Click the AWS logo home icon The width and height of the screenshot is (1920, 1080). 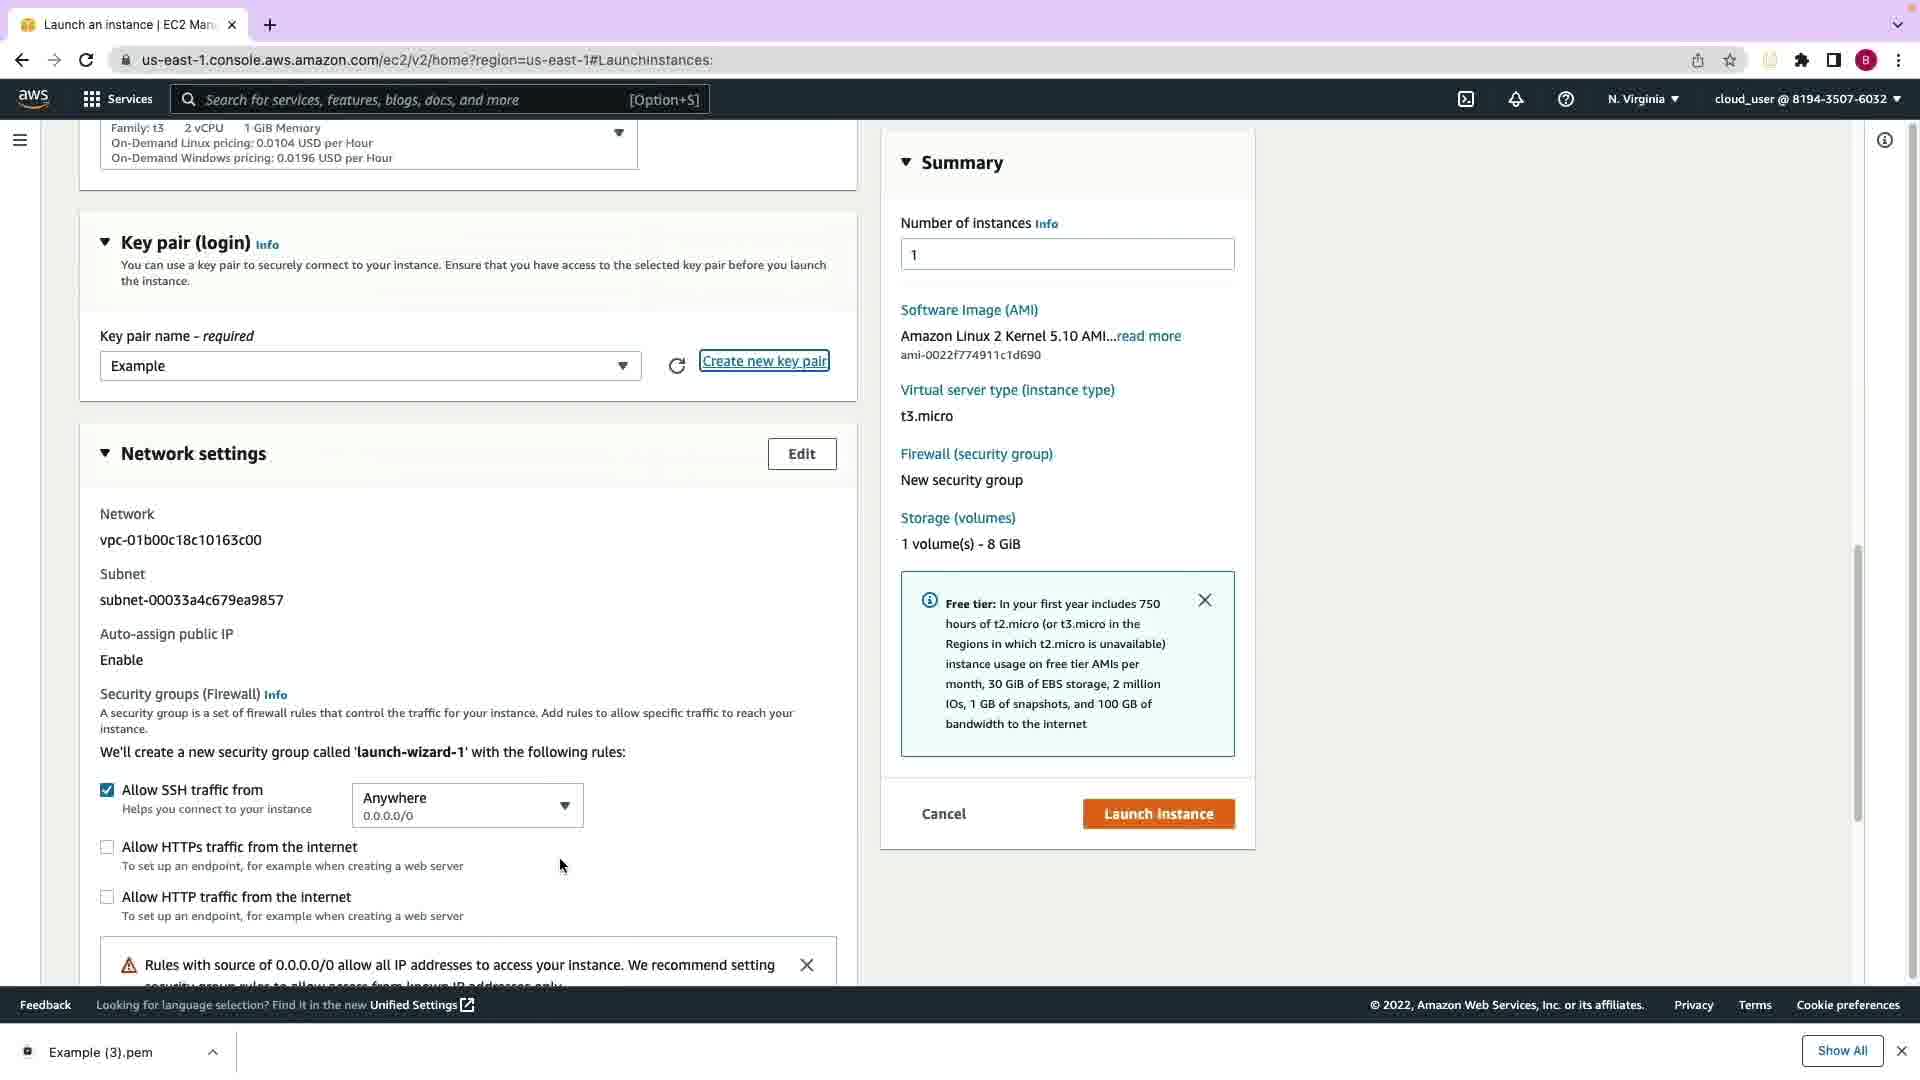33,98
